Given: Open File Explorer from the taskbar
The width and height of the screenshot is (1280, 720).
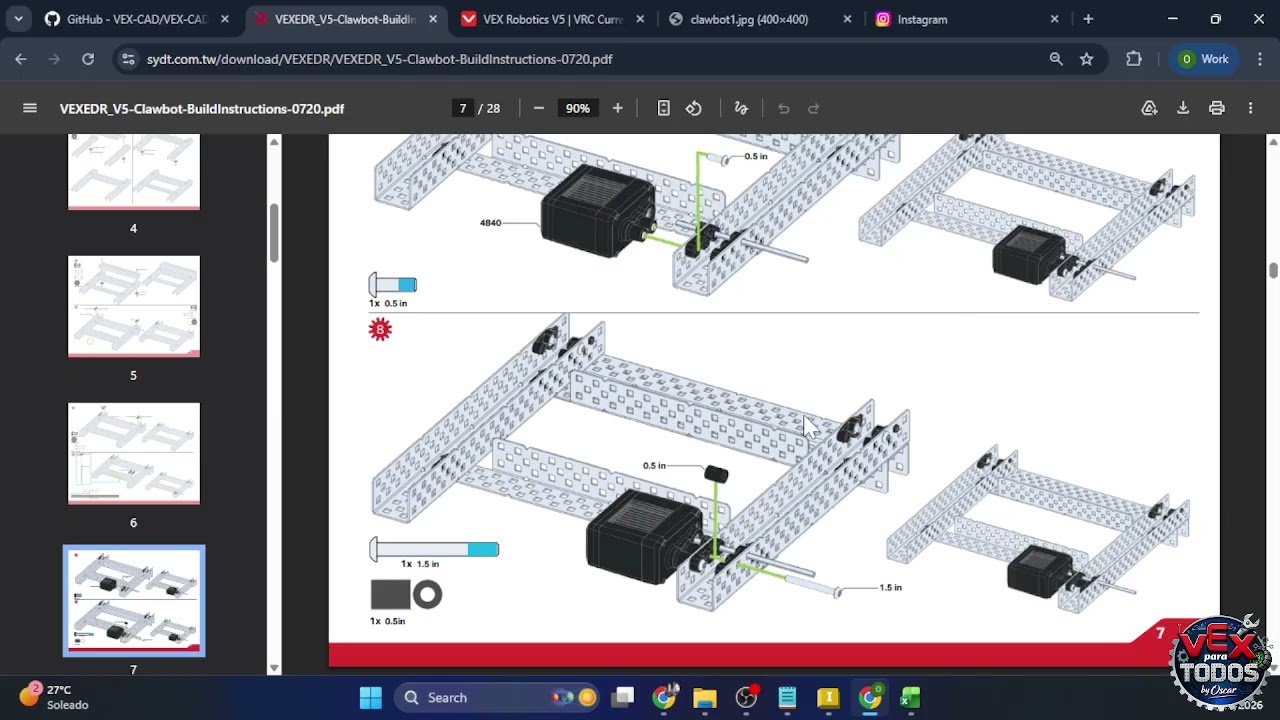Looking at the screenshot, I should (705, 698).
